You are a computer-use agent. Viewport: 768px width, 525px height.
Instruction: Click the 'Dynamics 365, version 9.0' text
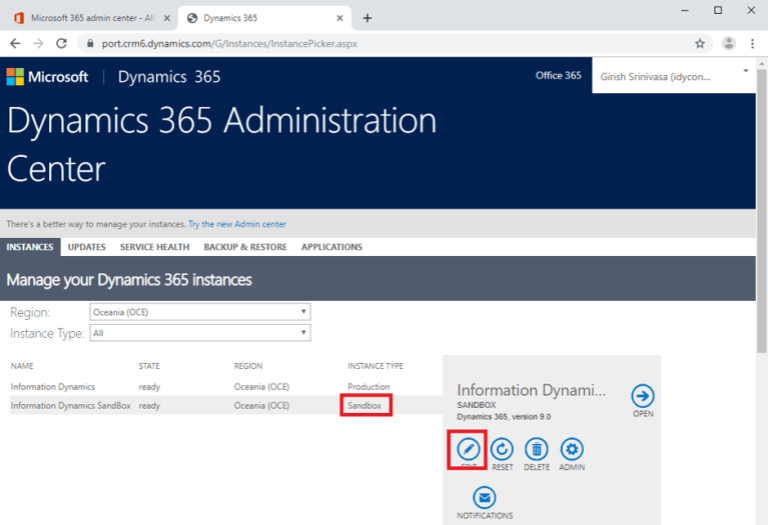504,417
